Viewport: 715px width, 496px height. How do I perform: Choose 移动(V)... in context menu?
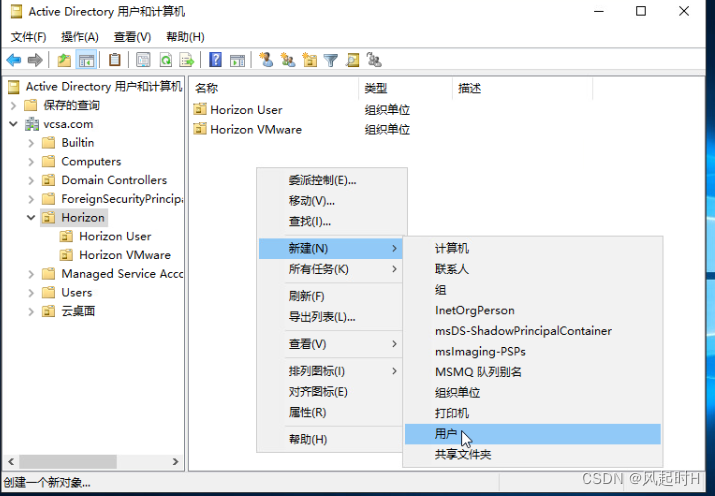(332, 201)
